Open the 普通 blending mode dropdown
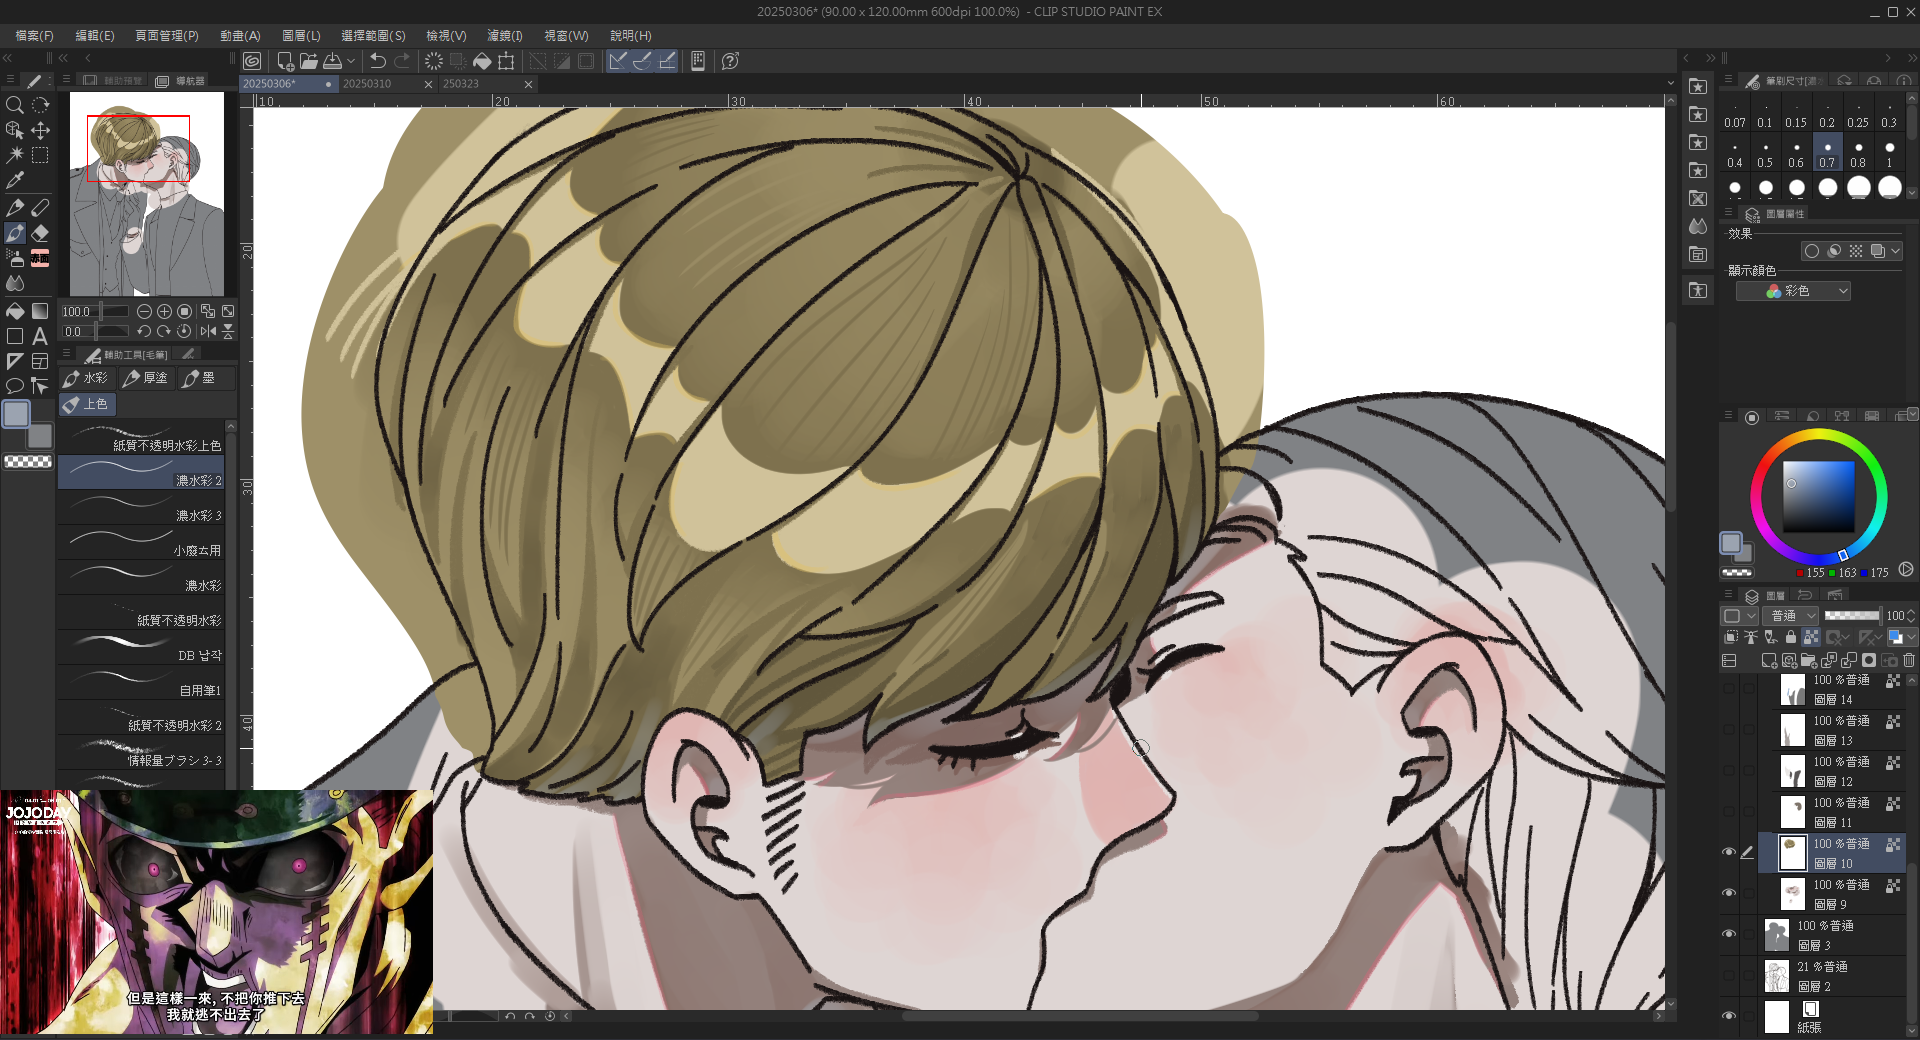The width and height of the screenshot is (1920, 1040). pyautogui.click(x=1790, y=616)
